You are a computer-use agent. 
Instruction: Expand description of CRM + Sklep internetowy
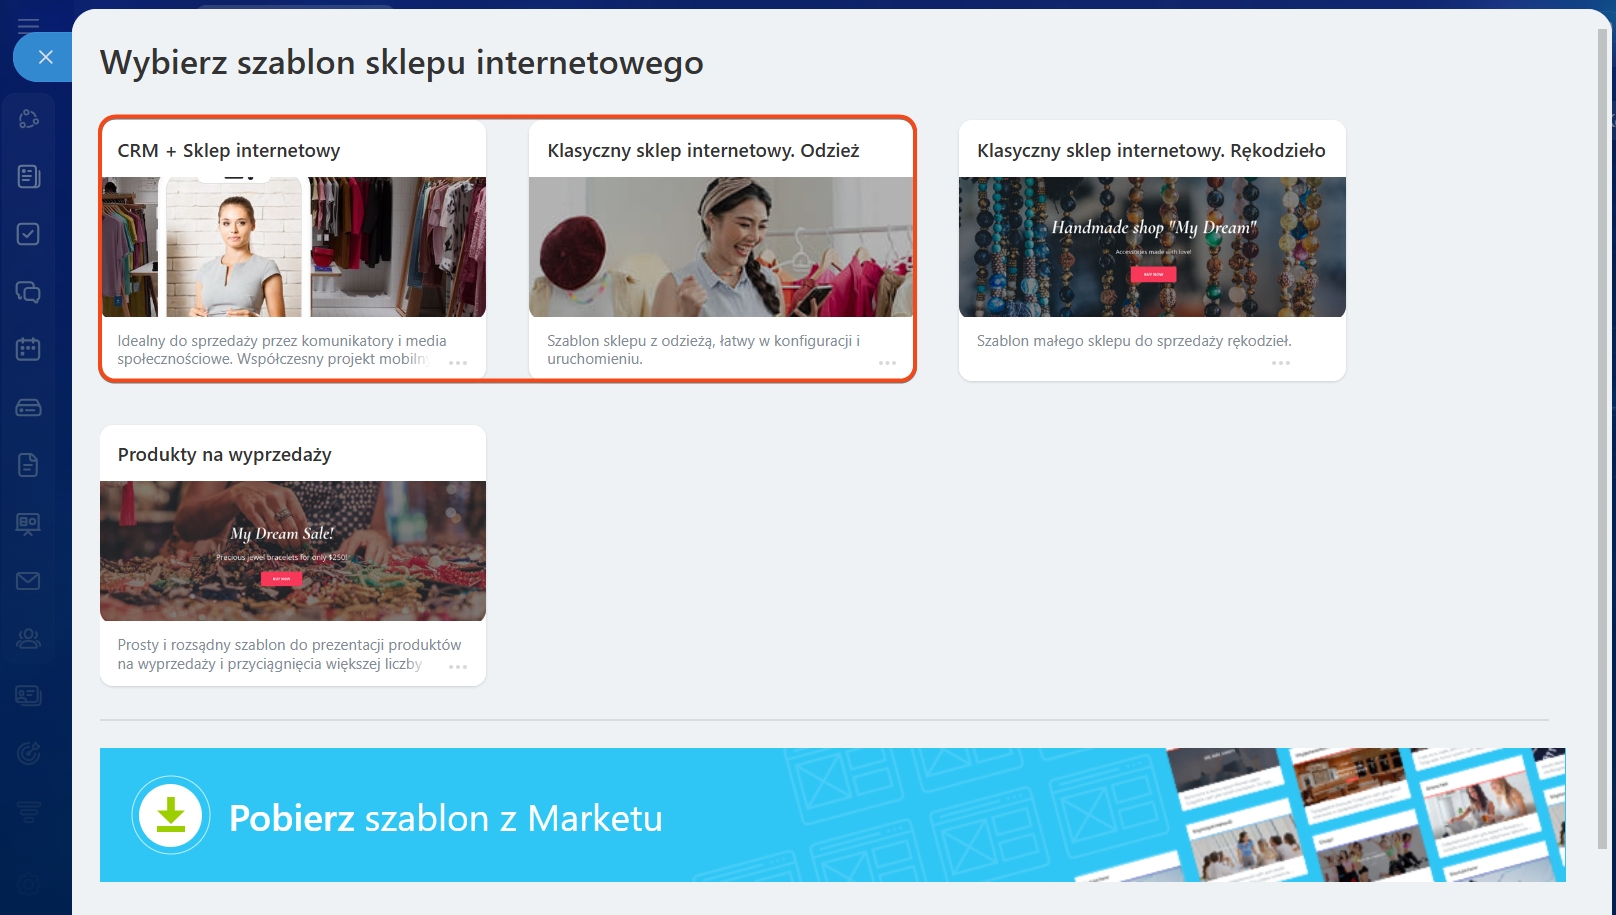click(x=458, y=363)
